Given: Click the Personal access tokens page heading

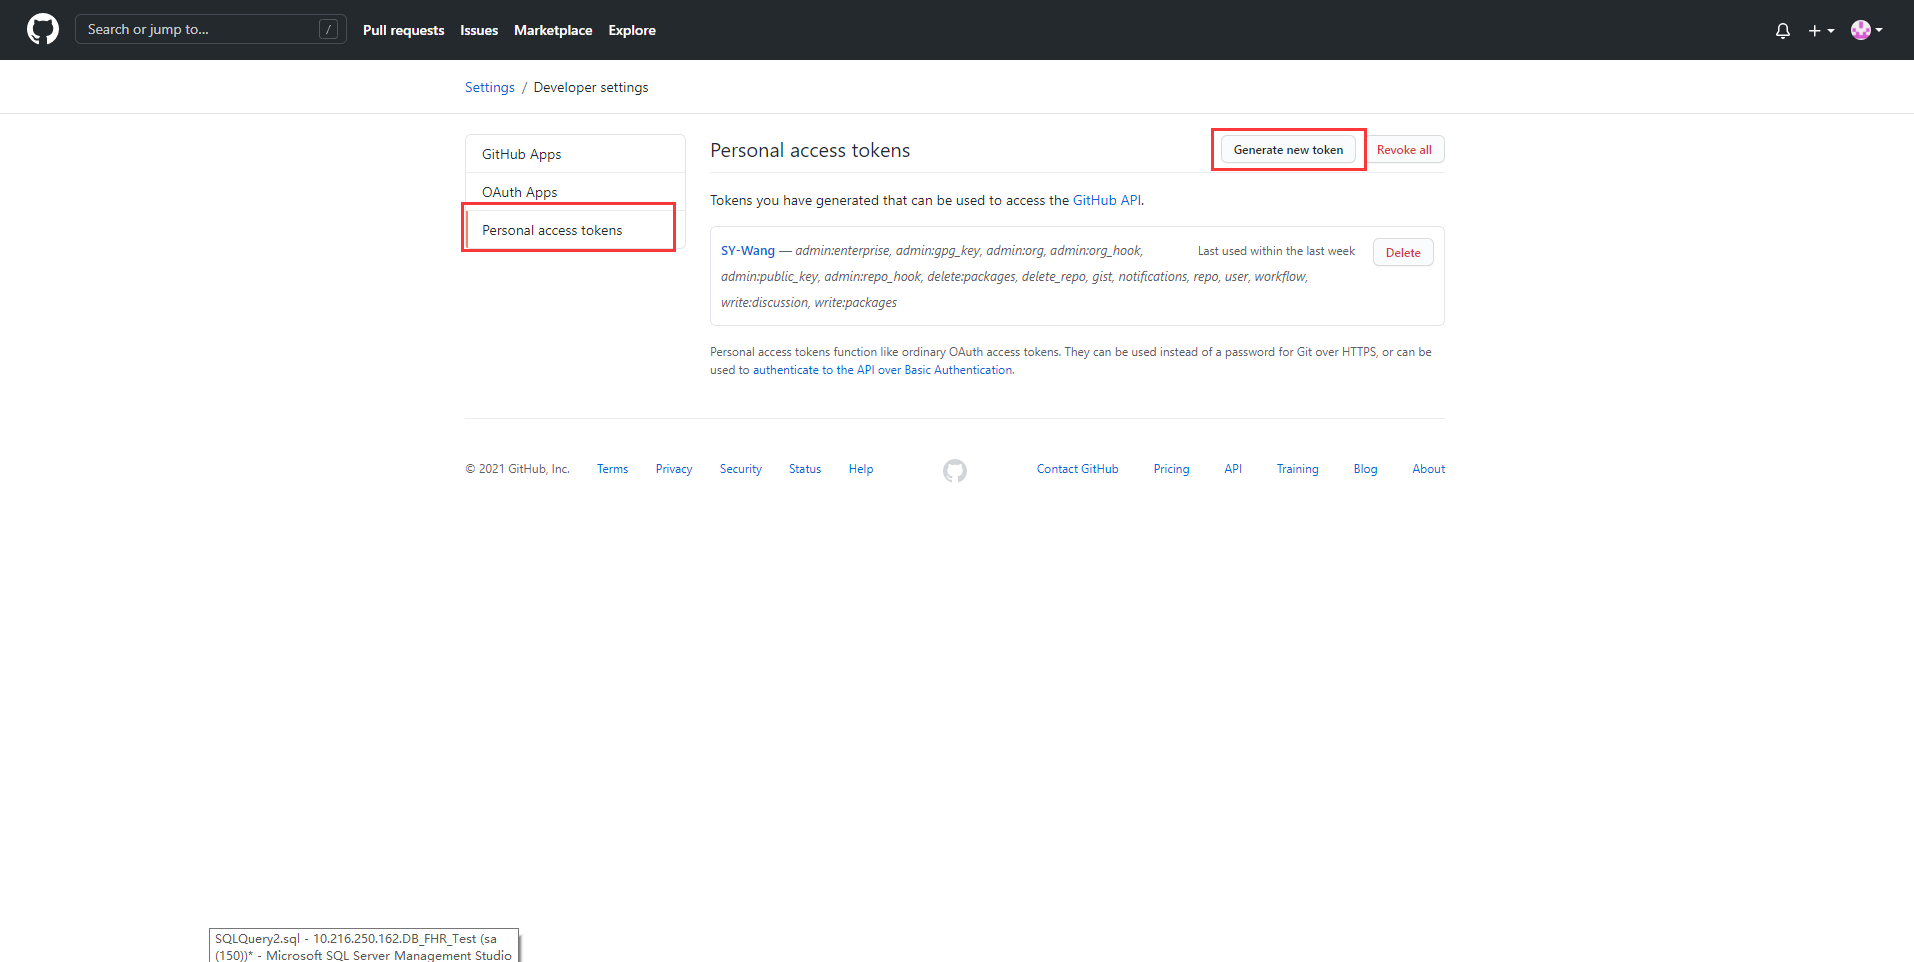Looking at the screenshot, I should pos(810,151).
